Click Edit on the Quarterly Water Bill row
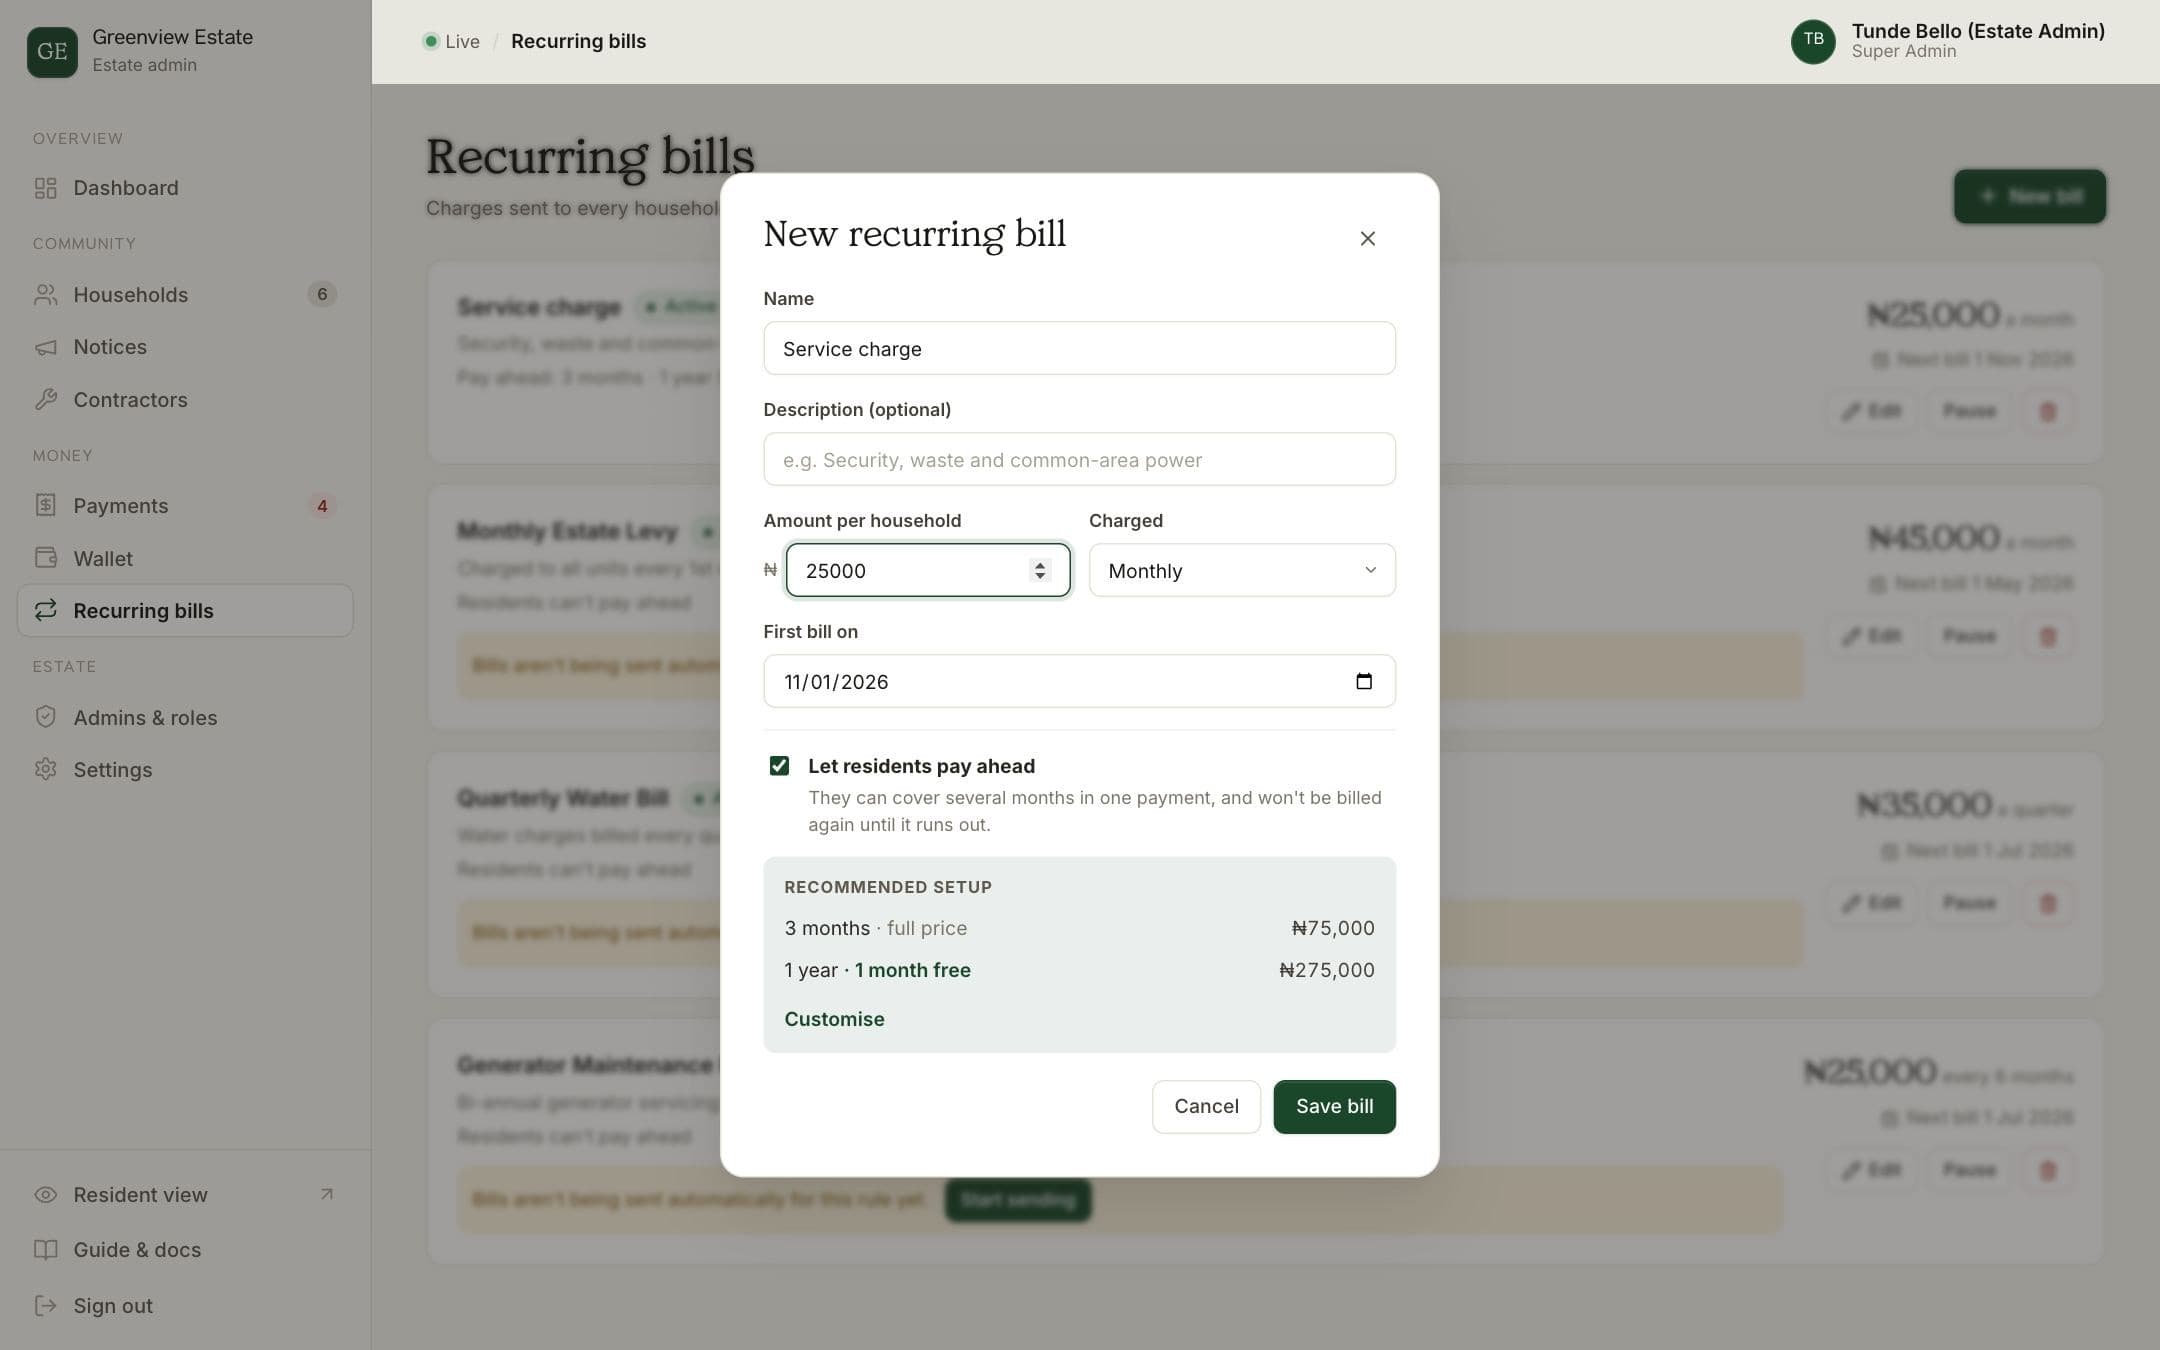Image resolution: width=2160 pixels, height=1350 pixels. 1871,903
